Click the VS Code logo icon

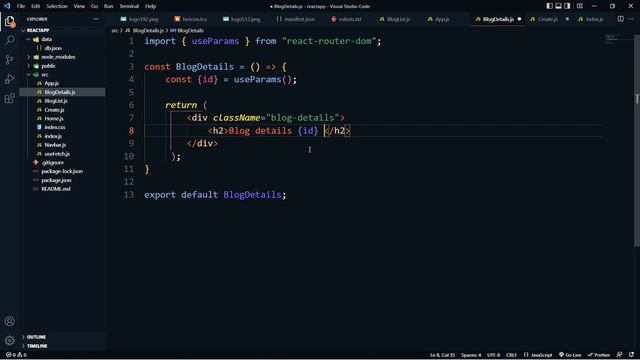point(7,6)
